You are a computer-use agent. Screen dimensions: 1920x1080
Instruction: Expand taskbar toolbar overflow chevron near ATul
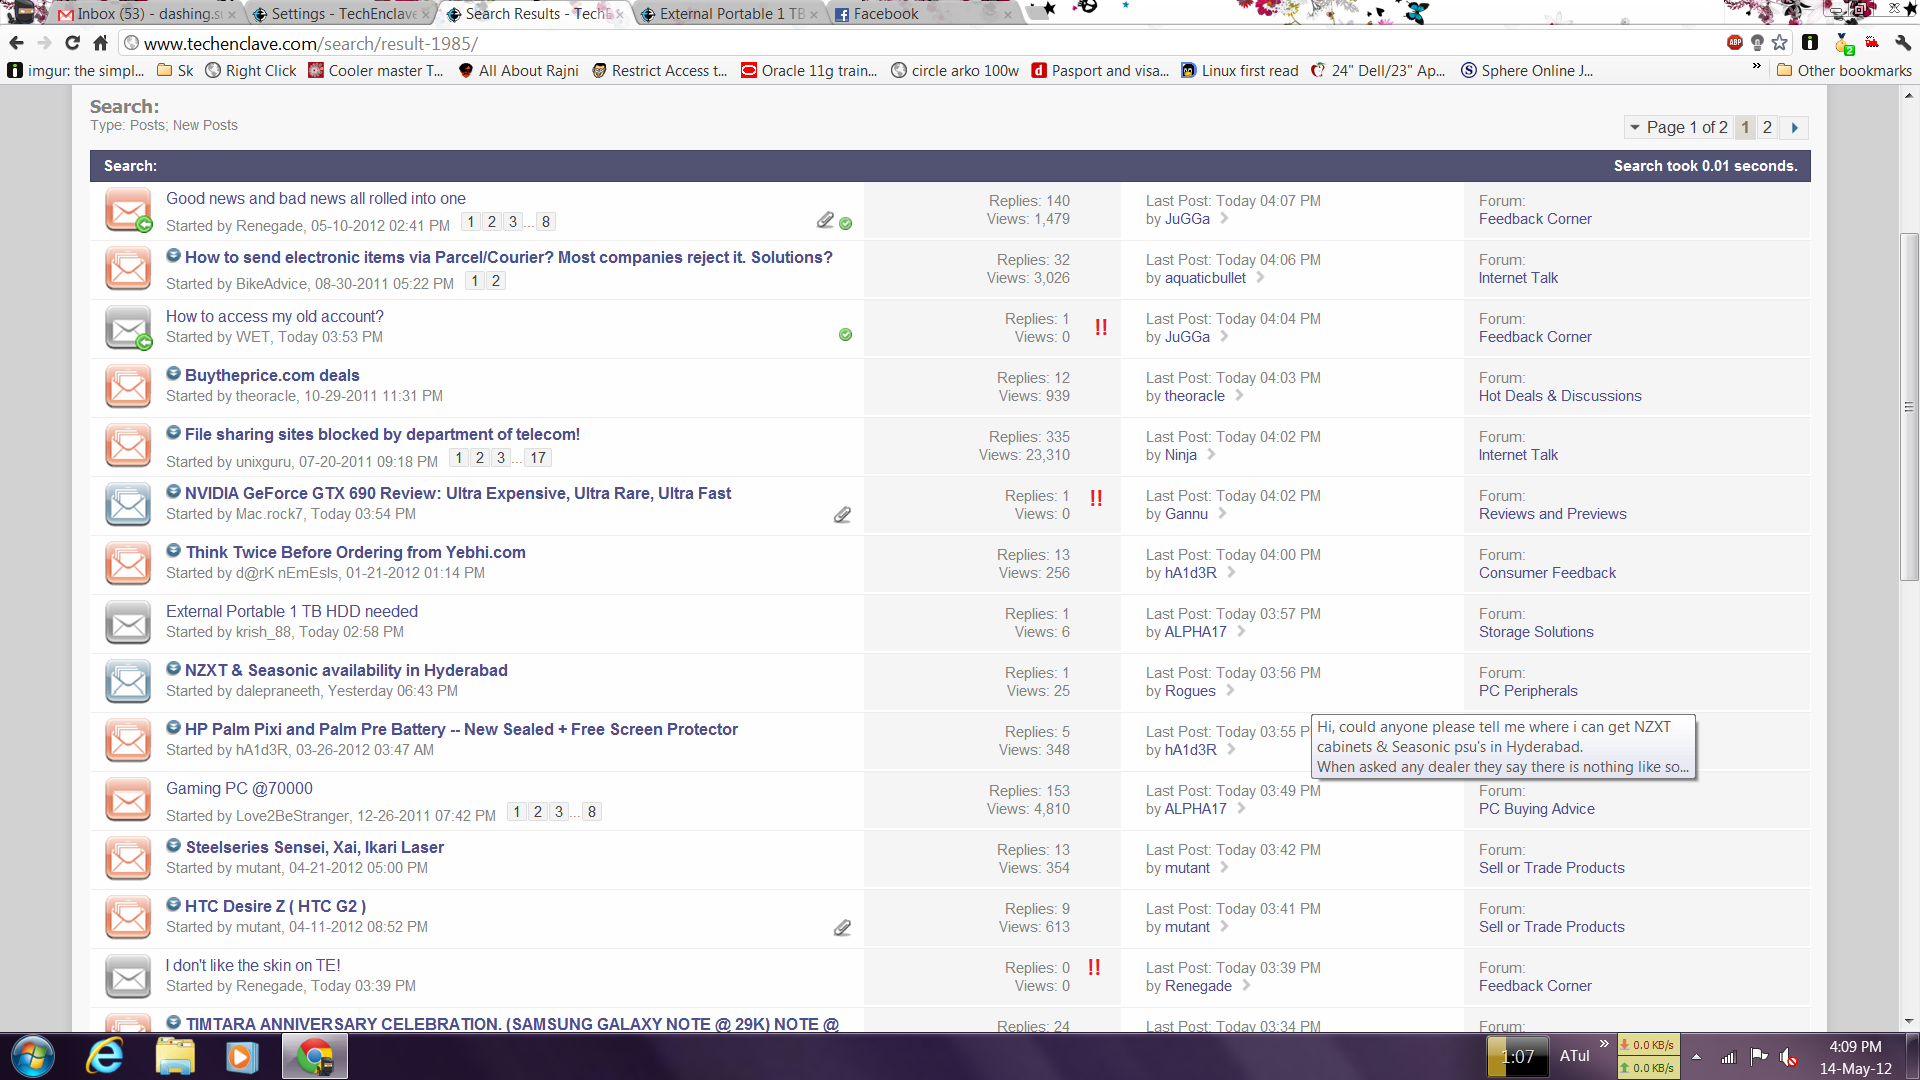(1604, 1044)
